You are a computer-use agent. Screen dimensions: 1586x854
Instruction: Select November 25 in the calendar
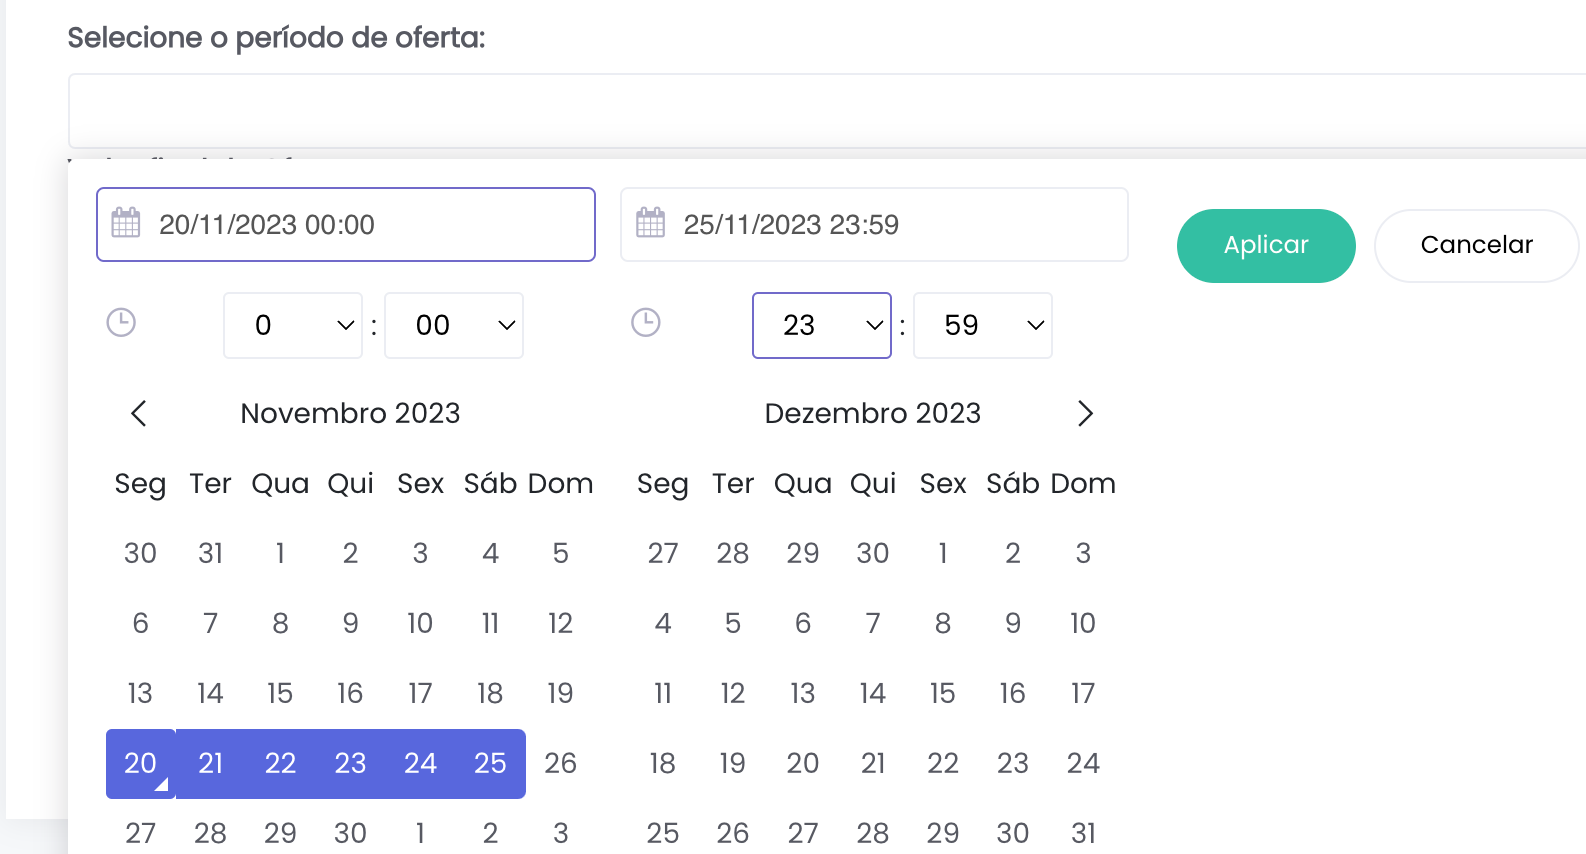[490, 764]
